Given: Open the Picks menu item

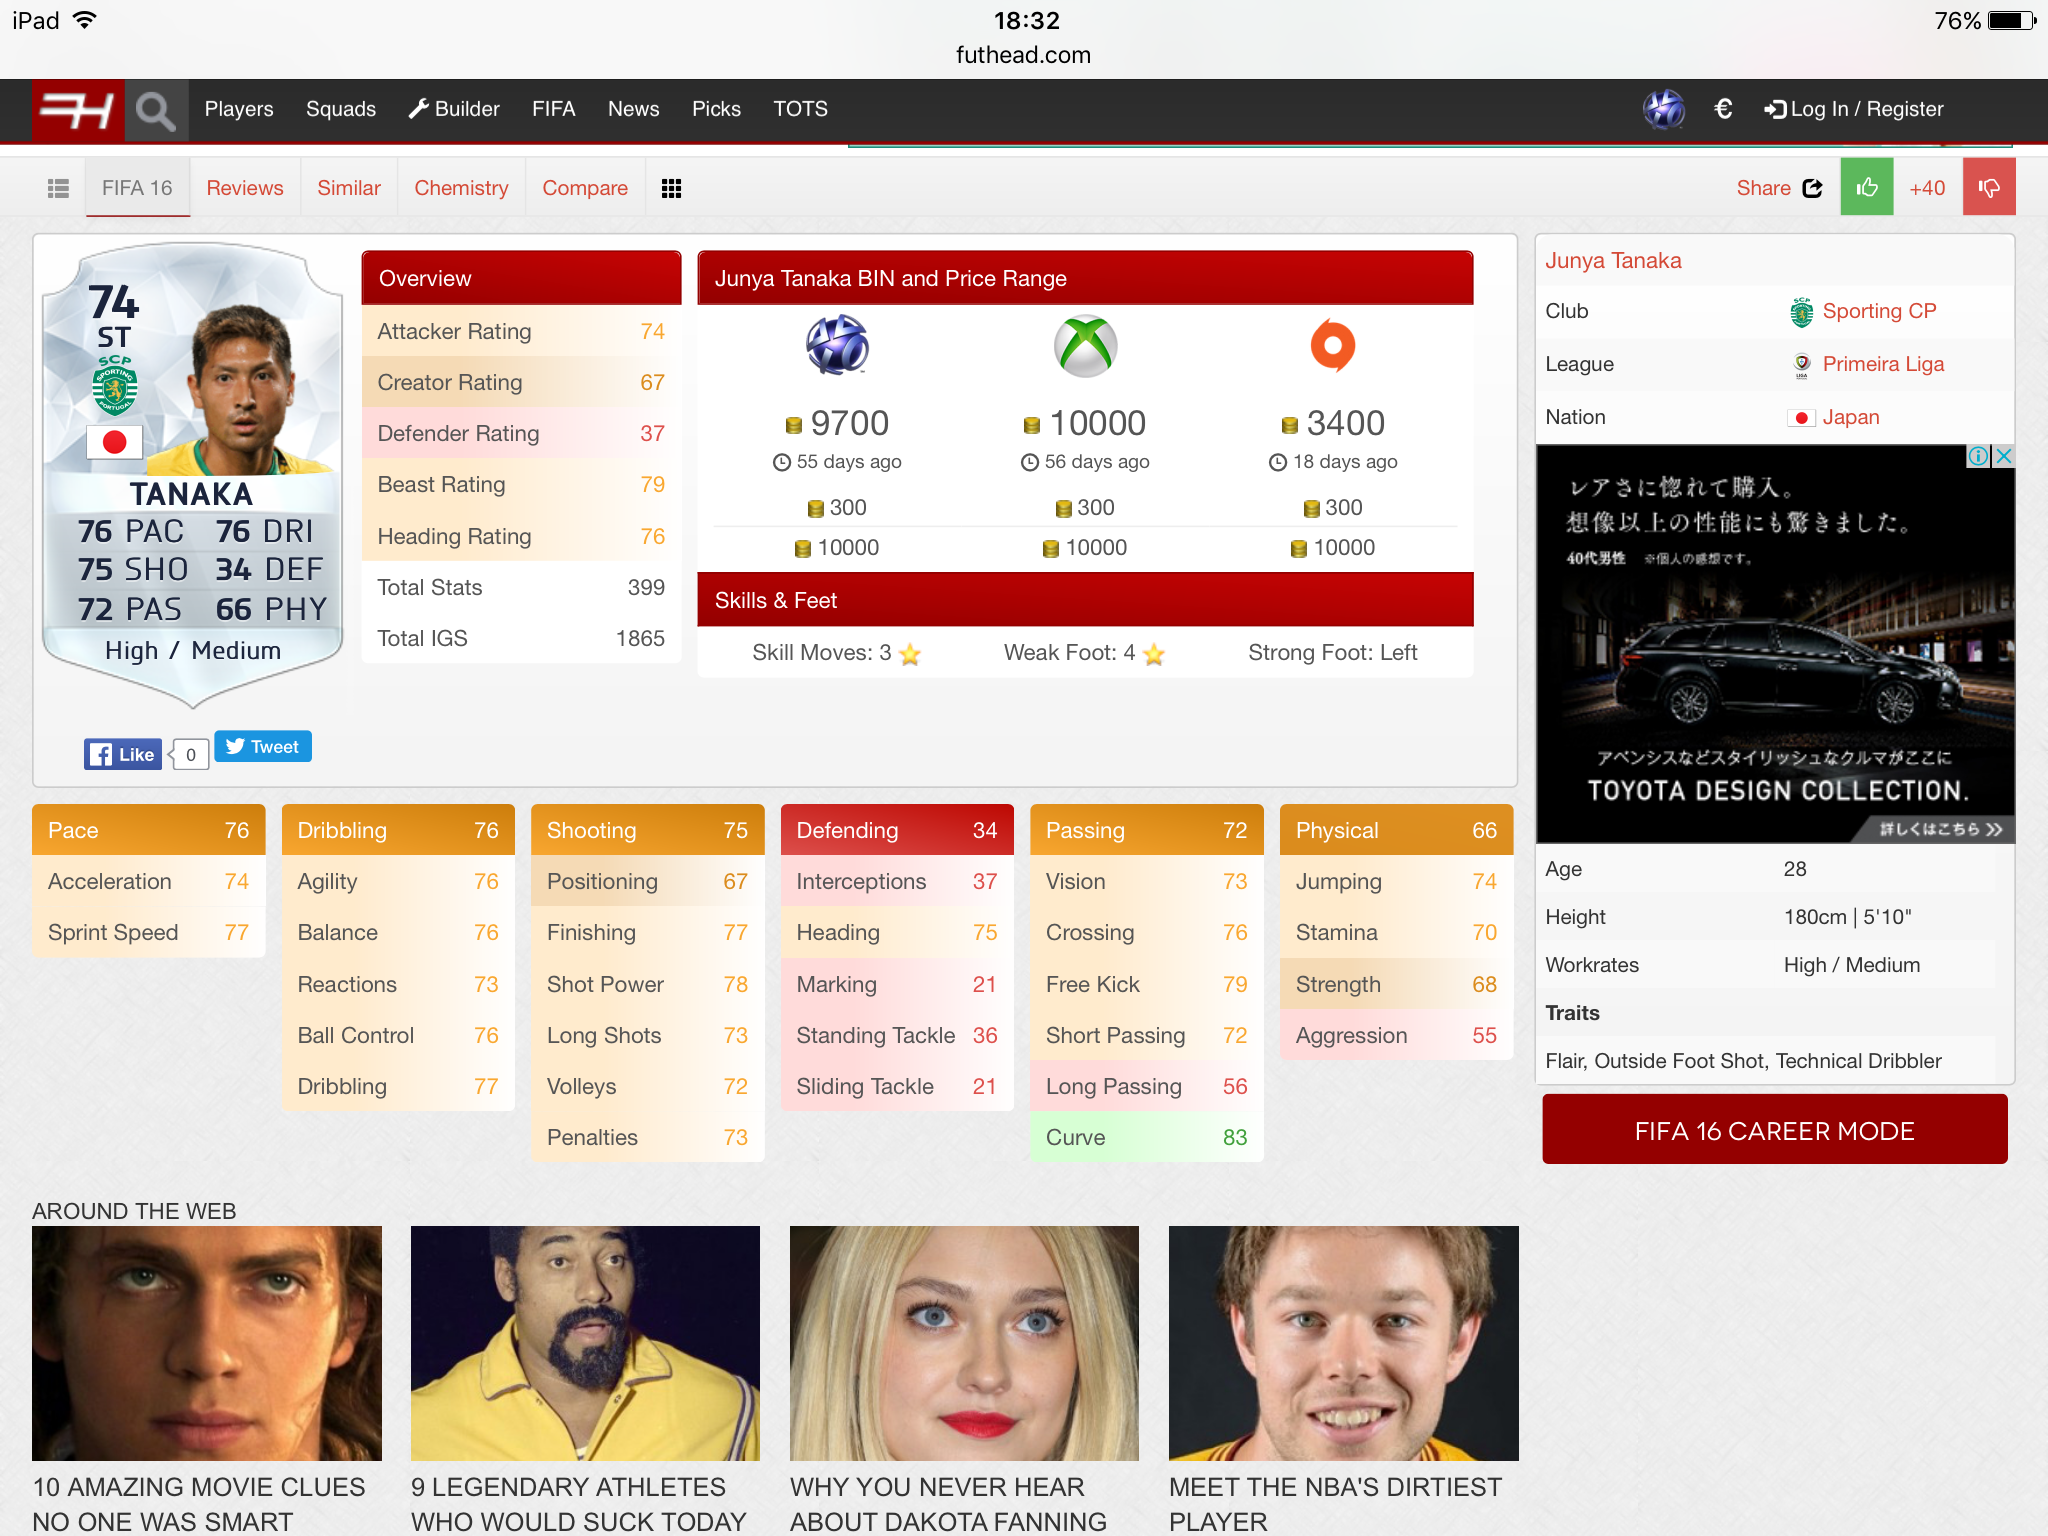Looking at the screenshot, I should 716,109.
